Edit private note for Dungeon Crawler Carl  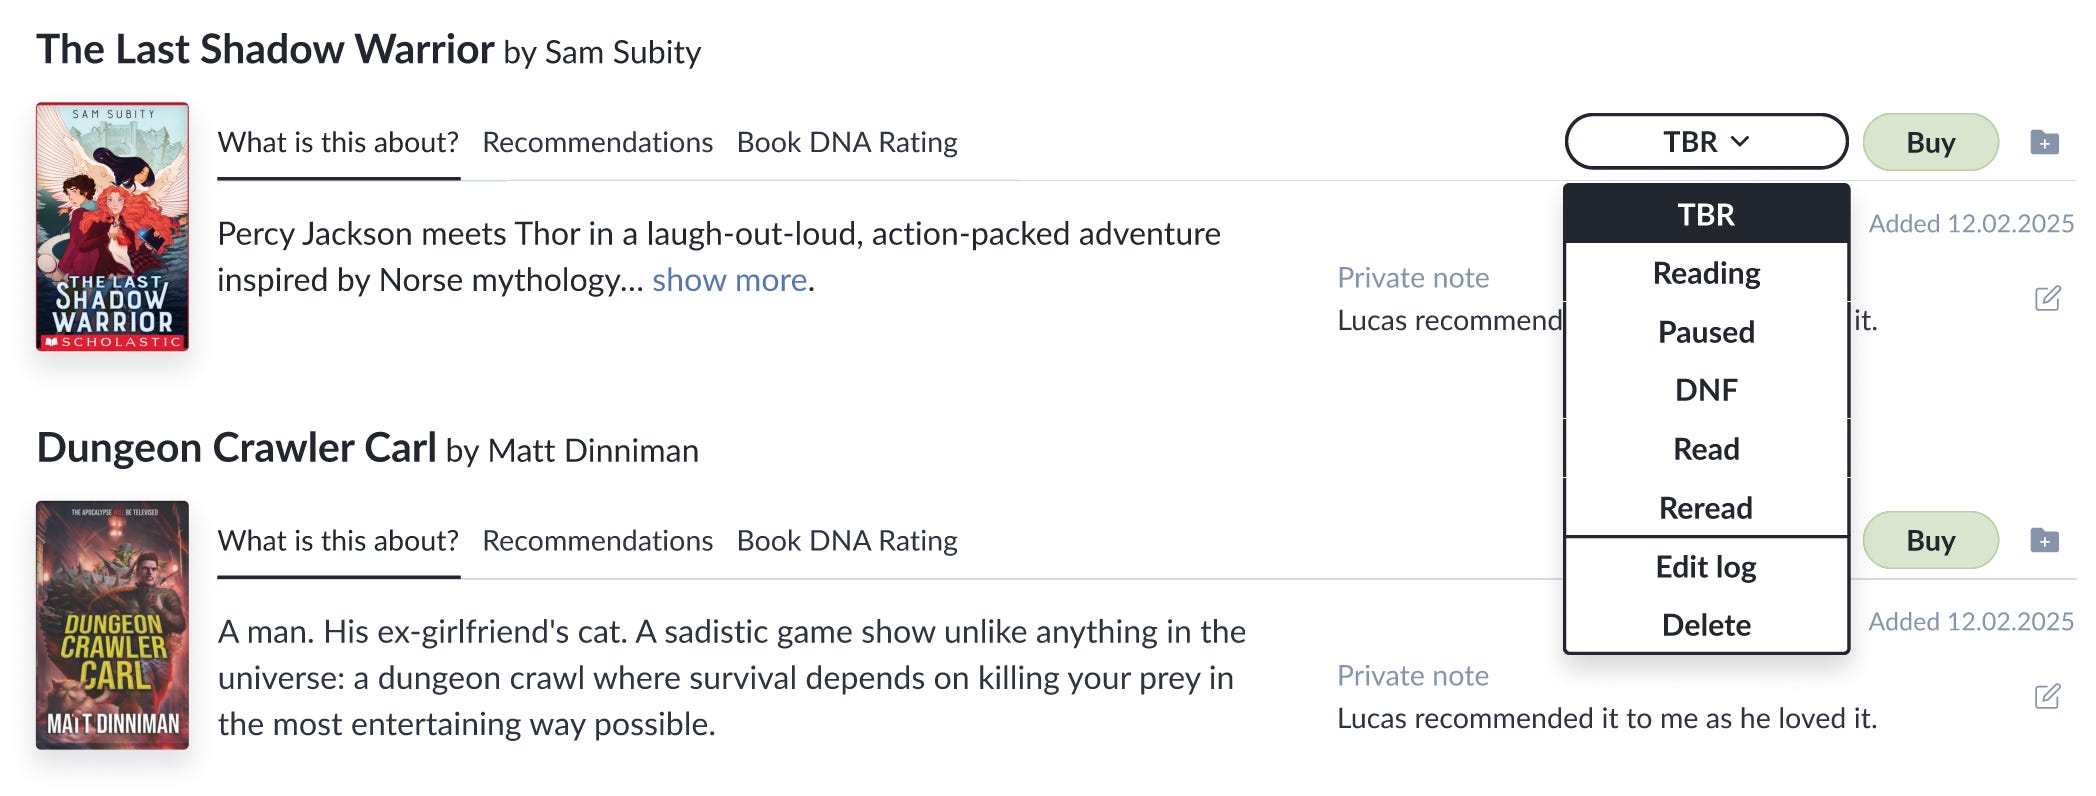2047,696
